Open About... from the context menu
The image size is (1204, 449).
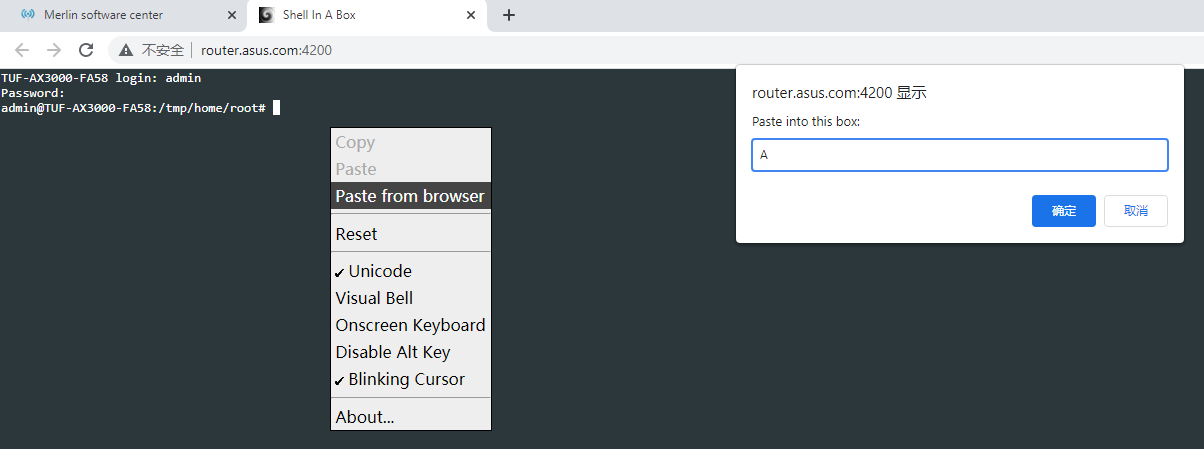click(411, 417)
